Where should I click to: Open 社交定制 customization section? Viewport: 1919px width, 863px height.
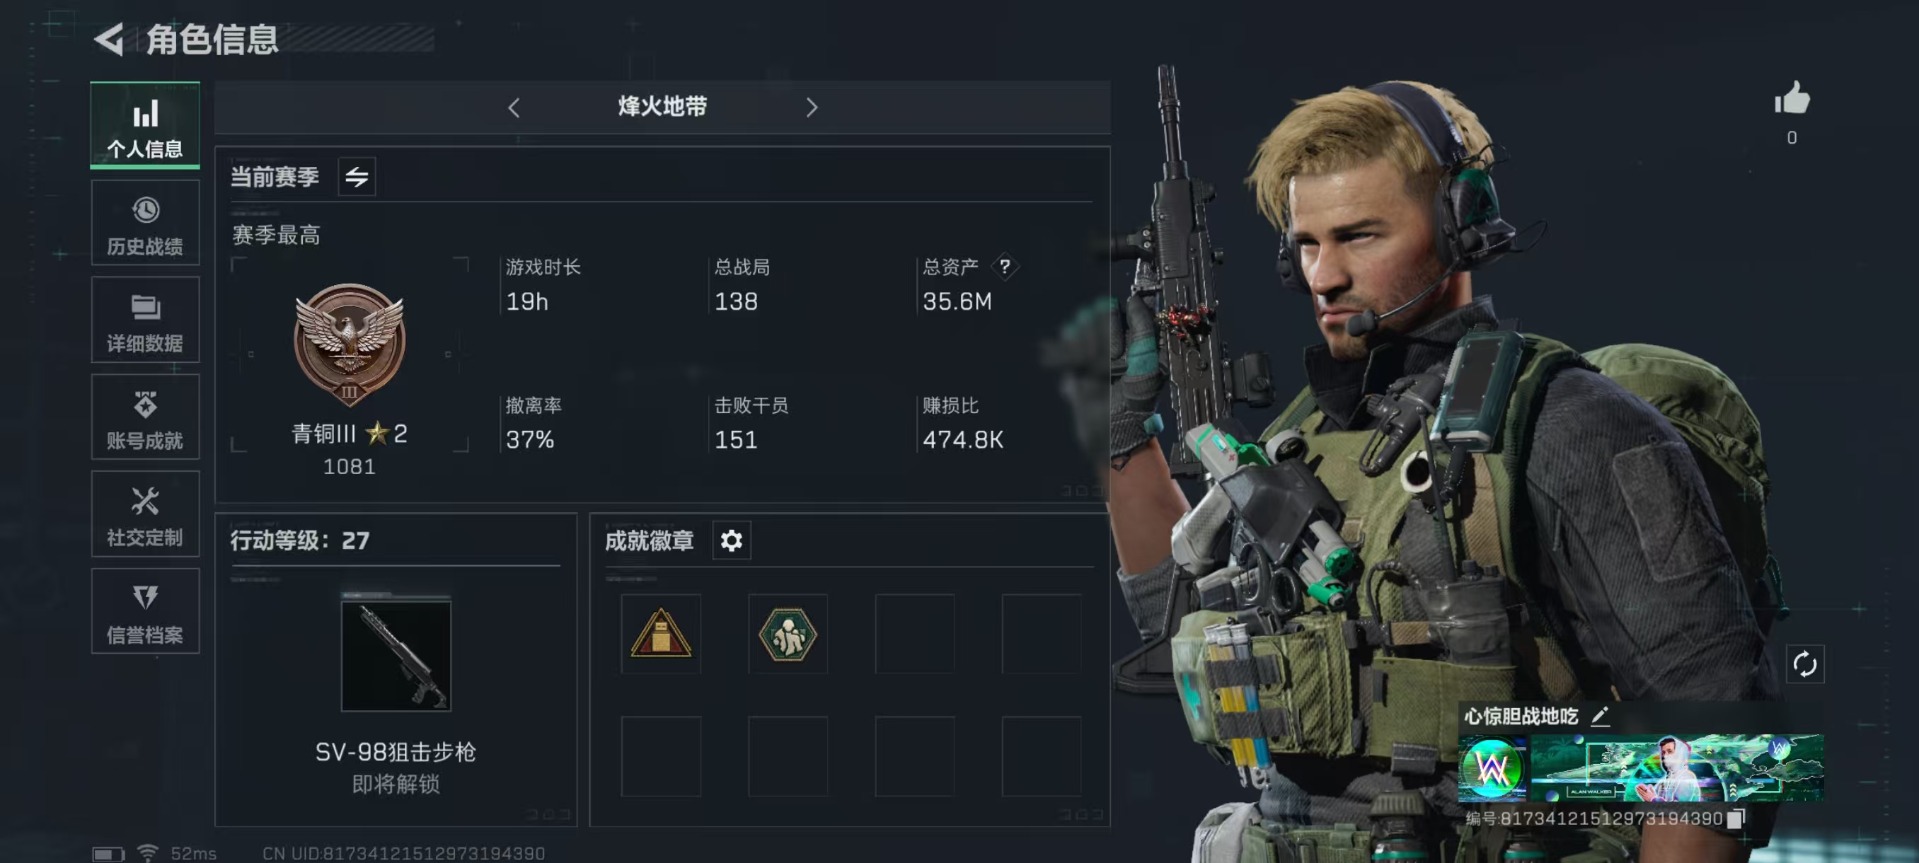click(145, 514)
